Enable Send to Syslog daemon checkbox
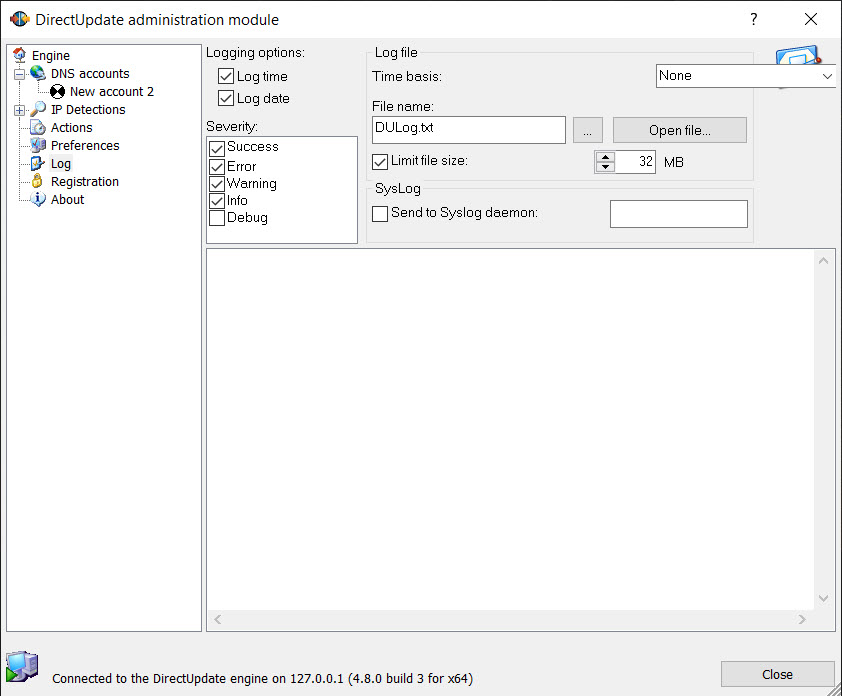This screenshot has height=696, width=842. click(x=380, y=214)
